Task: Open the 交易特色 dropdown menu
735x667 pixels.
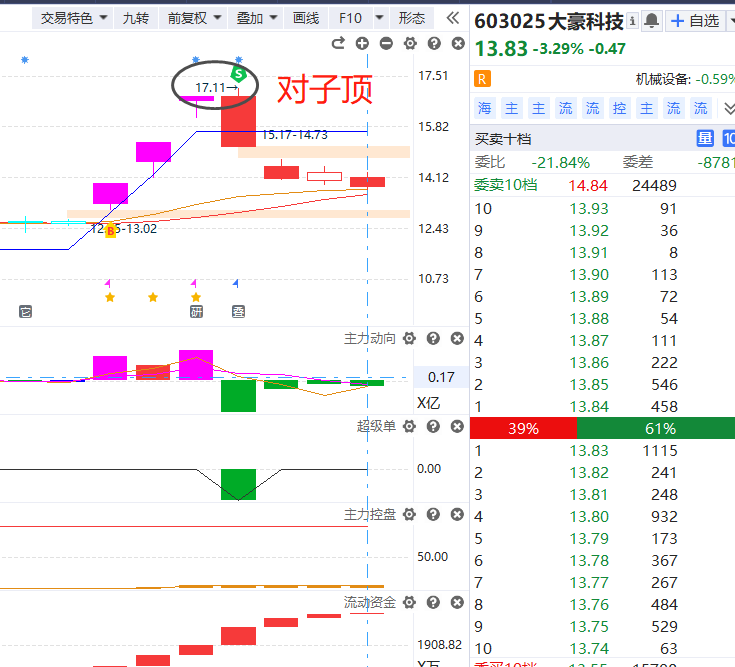Action: point(73,18)
